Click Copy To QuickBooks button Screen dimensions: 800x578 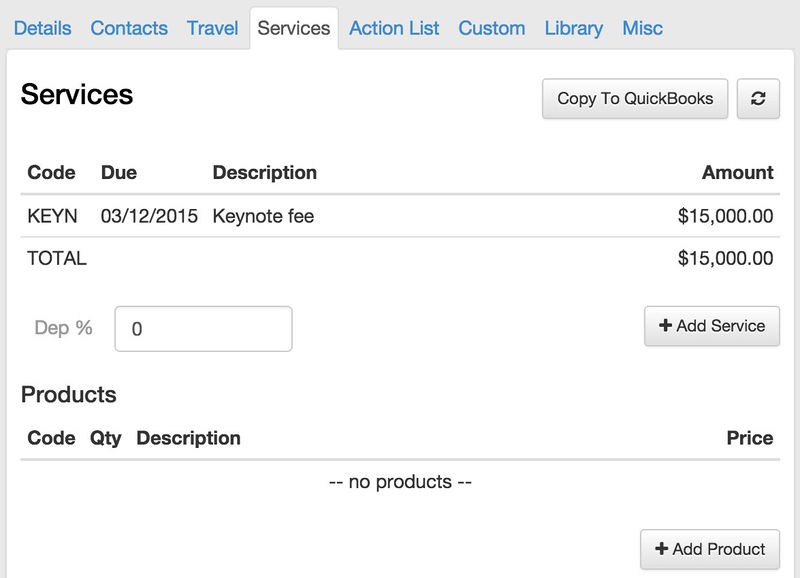click(x=635, y=98)
